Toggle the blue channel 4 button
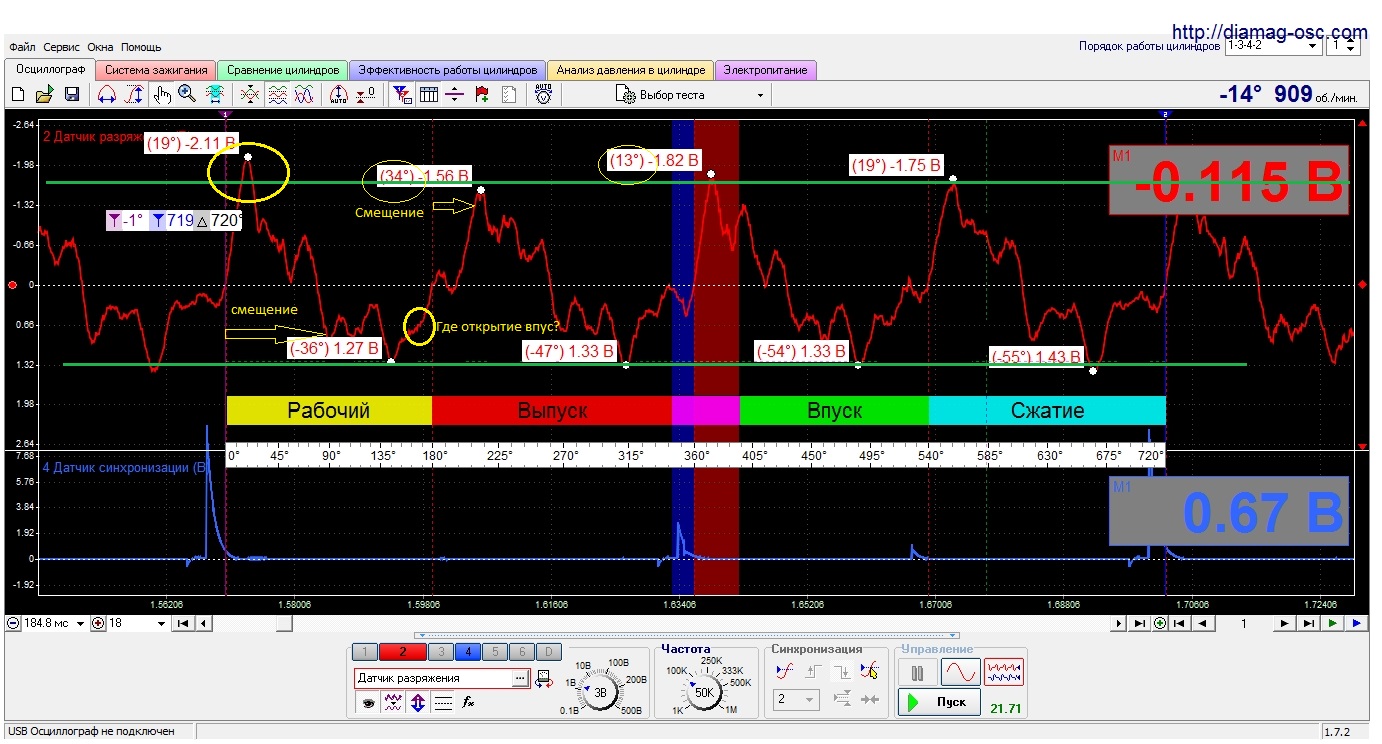 [x=467, y=652]
